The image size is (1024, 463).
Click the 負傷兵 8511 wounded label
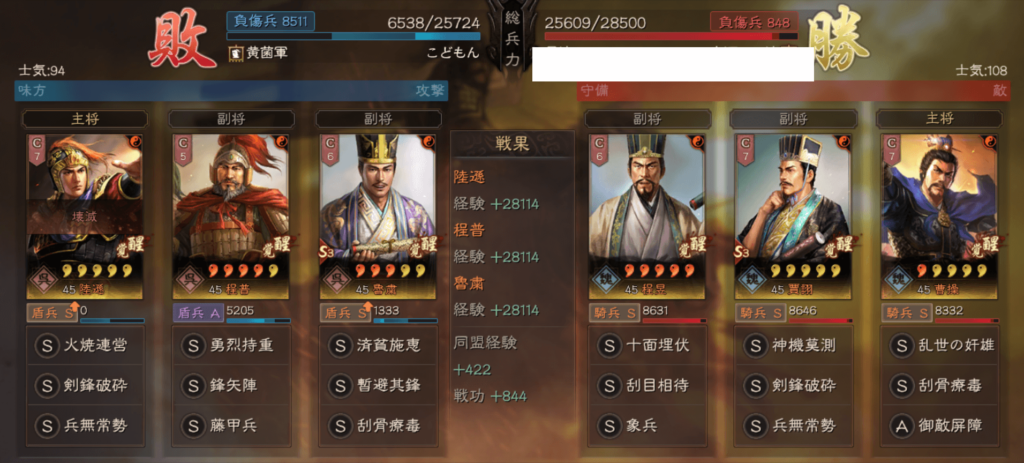pyautogui.click(x=271, y=22)
